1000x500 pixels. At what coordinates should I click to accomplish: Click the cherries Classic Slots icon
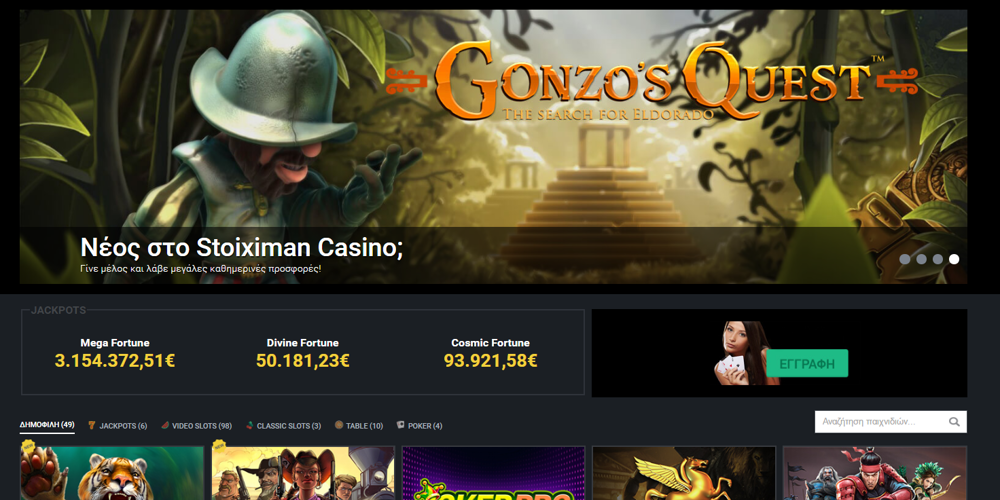249,425
